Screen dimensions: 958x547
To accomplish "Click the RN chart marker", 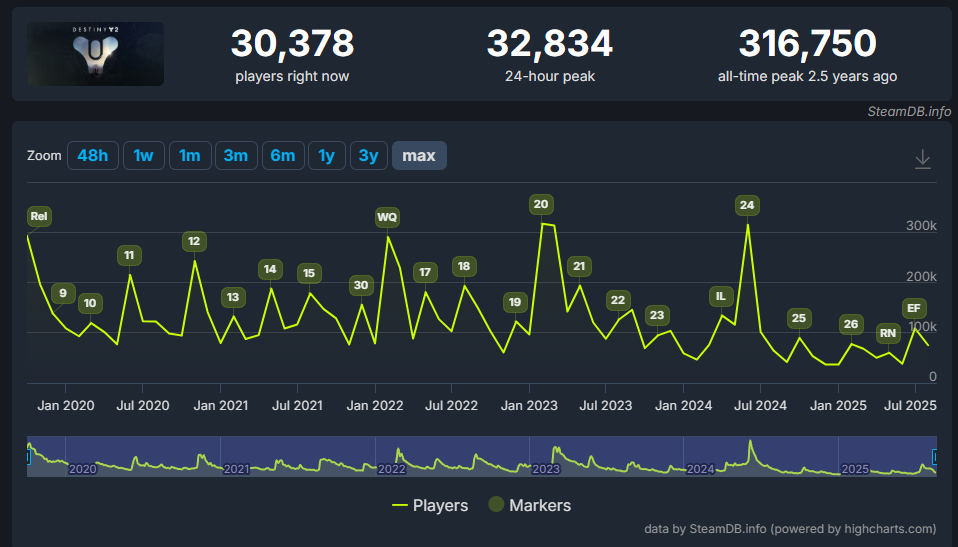I will pos(888,333).
